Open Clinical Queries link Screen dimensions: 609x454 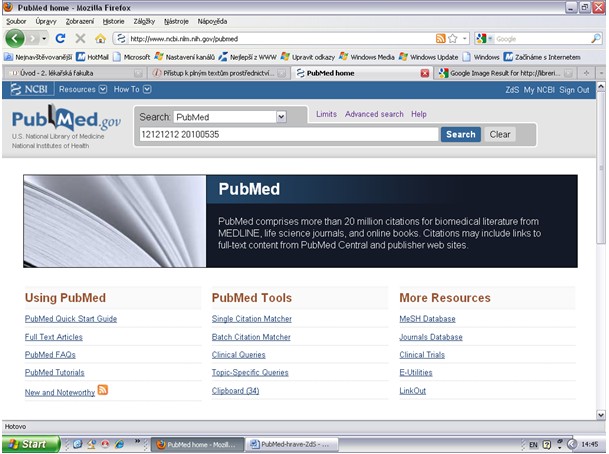(x=238, y=355)
